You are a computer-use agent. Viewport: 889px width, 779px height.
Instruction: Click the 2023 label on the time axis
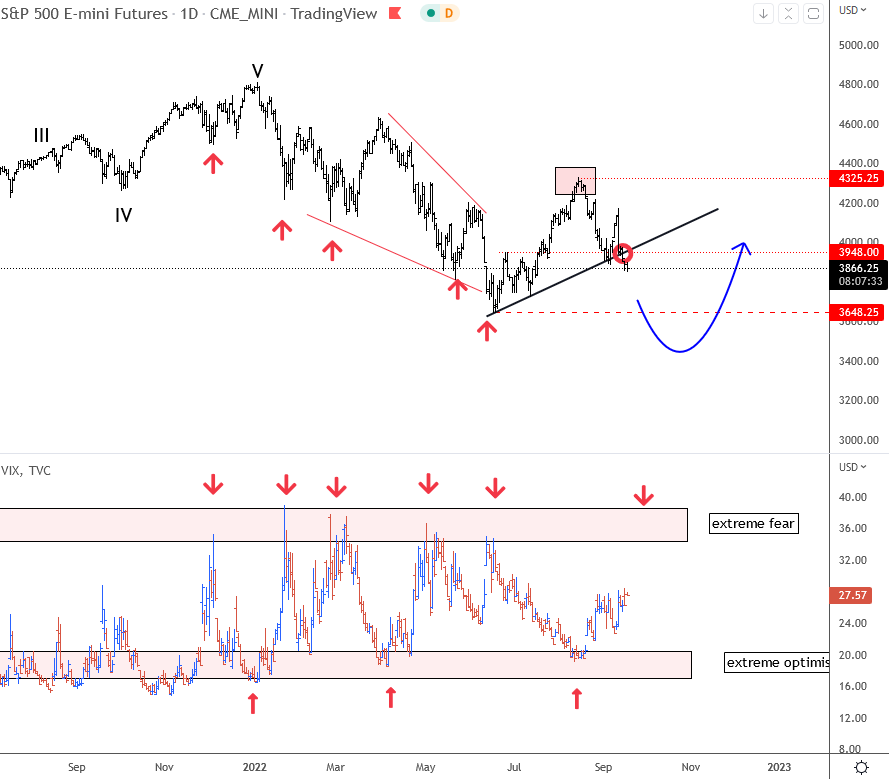(x=779, y=767)
